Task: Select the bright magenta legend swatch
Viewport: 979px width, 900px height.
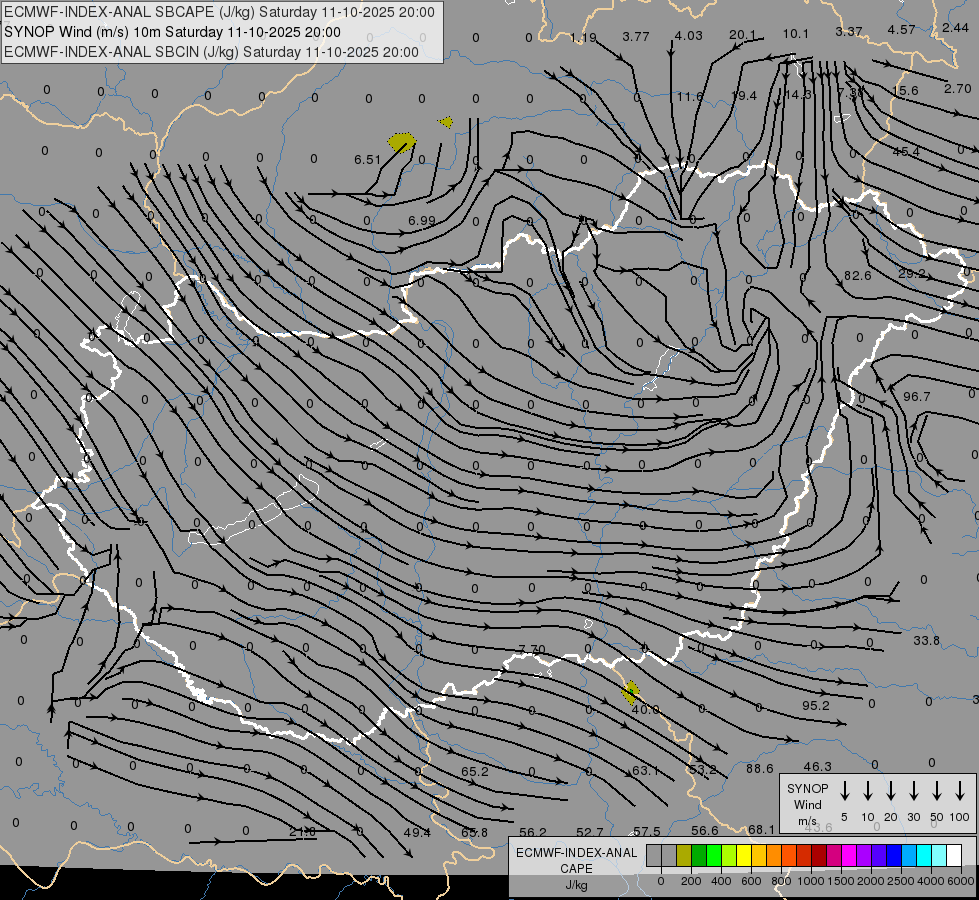Action: [x=849, y=856]
